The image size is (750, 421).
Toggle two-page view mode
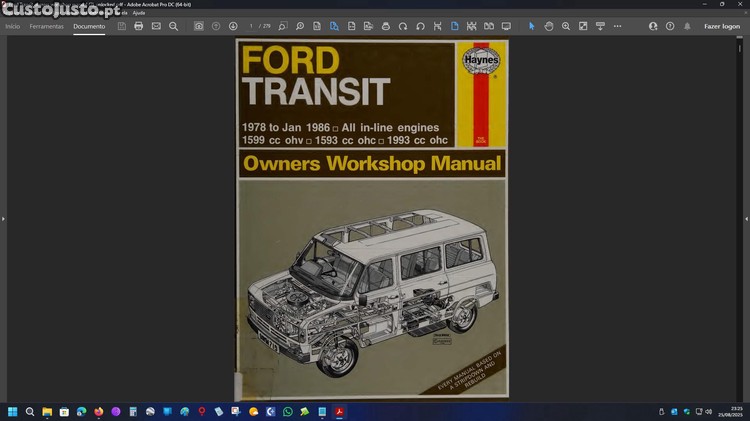click(489, 26)
